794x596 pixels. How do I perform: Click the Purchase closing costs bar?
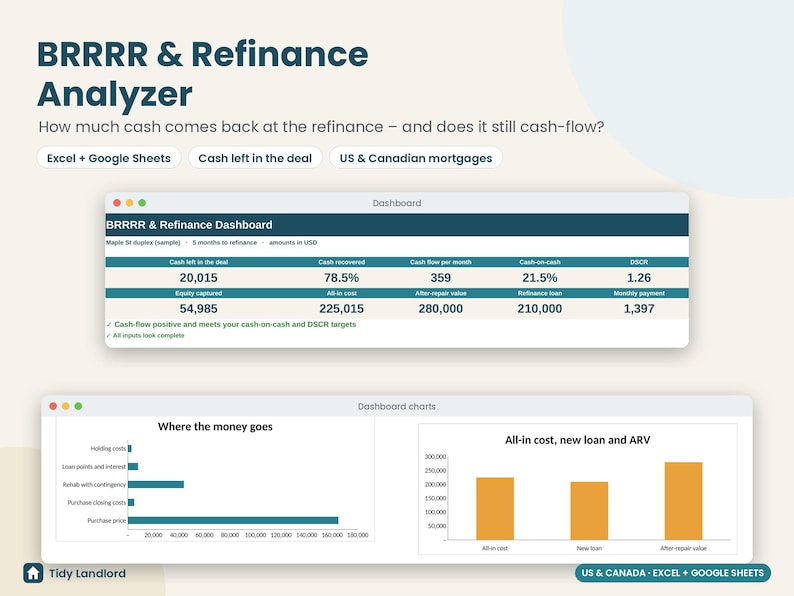131,502
